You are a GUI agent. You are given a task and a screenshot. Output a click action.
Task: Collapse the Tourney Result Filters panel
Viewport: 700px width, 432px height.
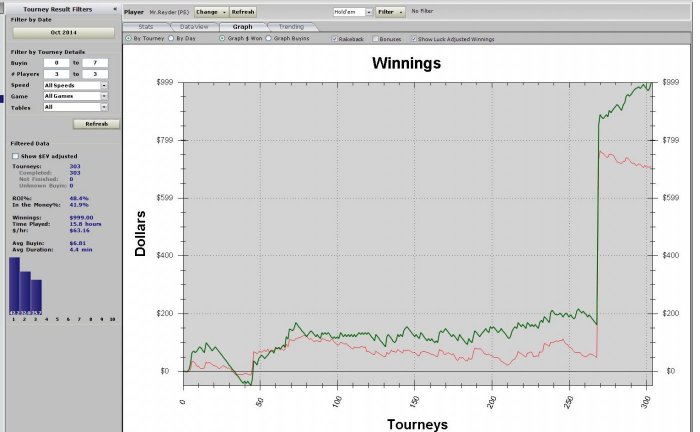coord(115,9)
